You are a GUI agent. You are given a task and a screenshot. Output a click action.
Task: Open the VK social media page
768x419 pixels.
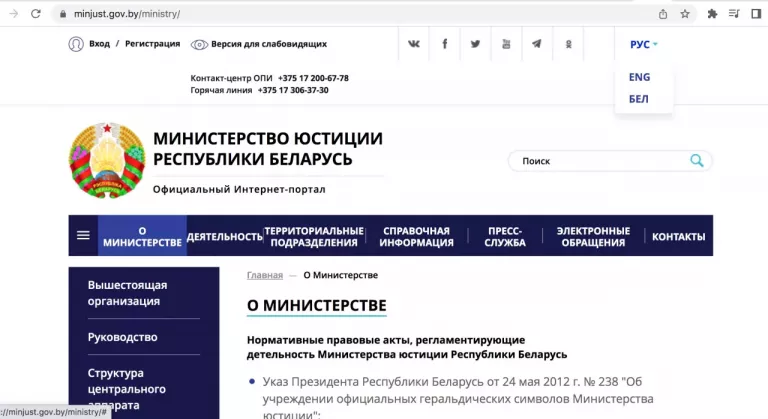(414, 44)
